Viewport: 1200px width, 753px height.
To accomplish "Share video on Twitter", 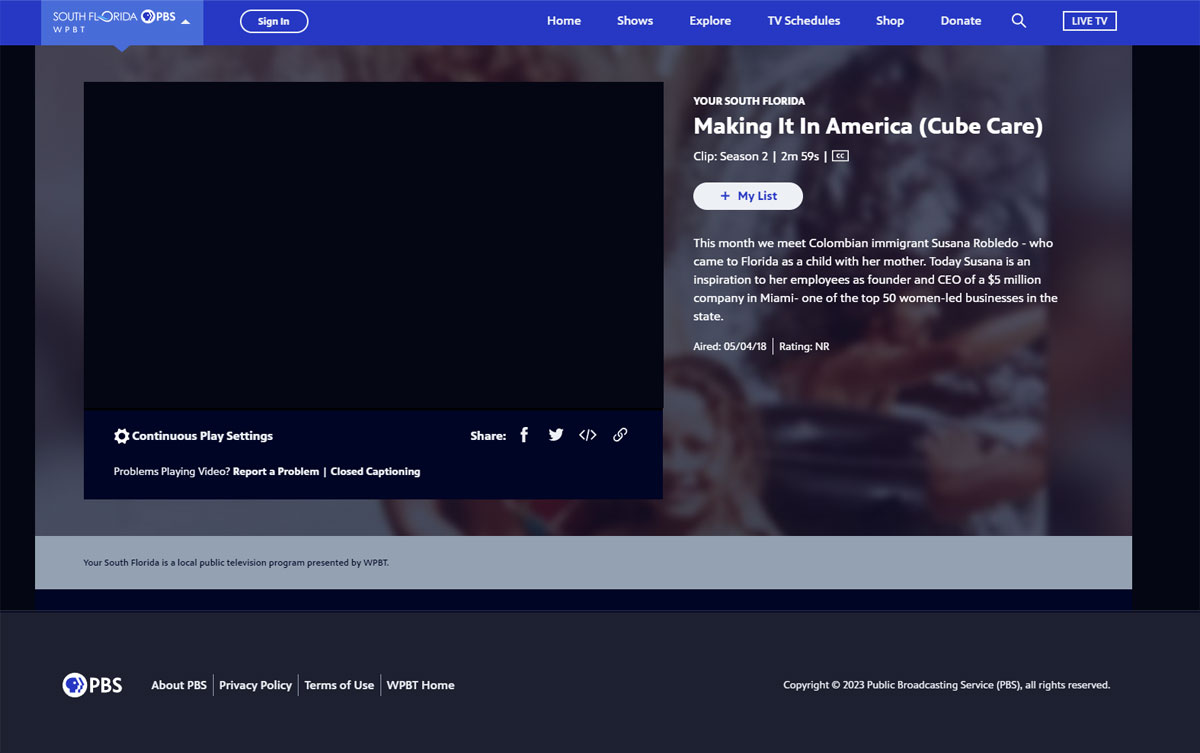I will click(556, 435).
